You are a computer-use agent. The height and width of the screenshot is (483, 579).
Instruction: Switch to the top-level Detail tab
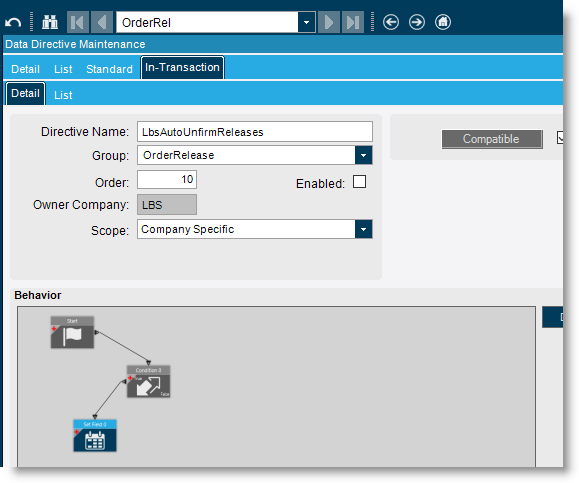coord(25,69)
